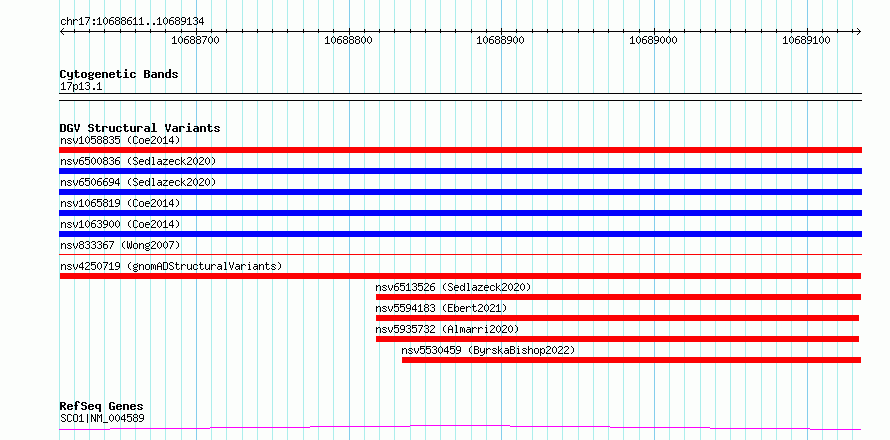The height and width of the screenshot is (440, 890).
Task: Click the Cytogenetic Bands track title
Action: [x=119, y=74]
